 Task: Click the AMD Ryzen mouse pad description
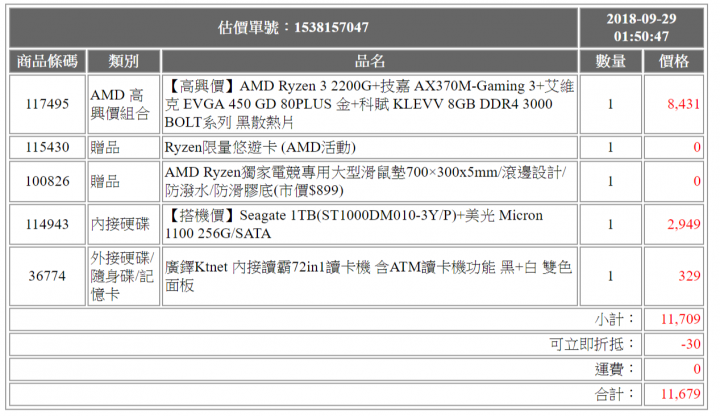(x=366, y=181)
